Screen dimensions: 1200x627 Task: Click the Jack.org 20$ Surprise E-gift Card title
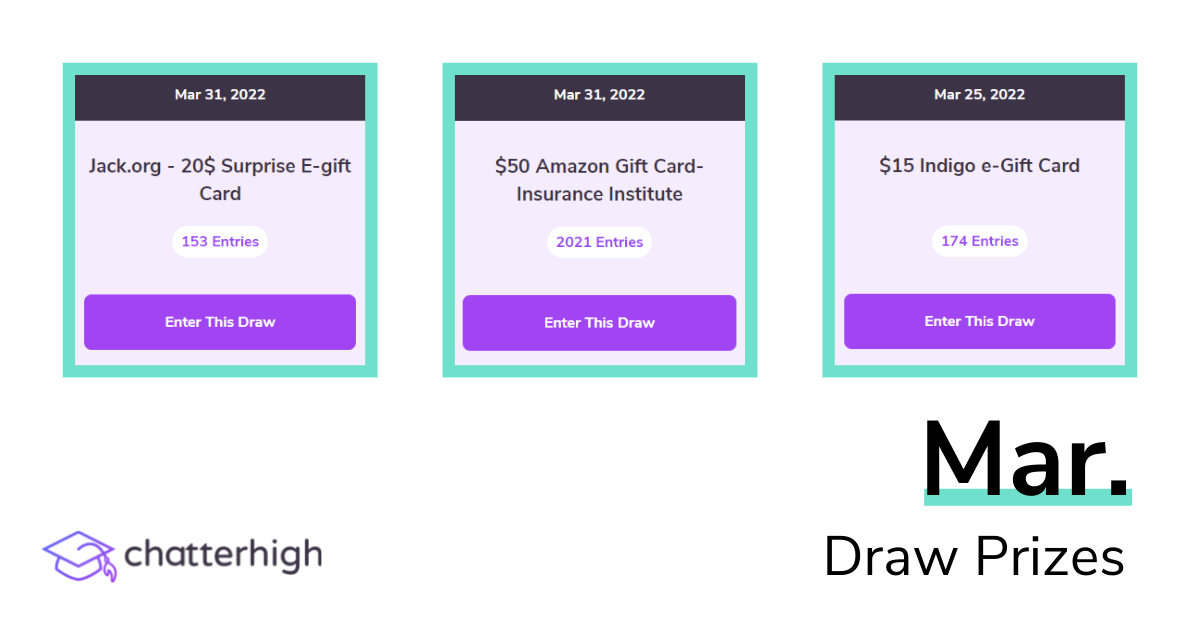click(x=220, y=179)
